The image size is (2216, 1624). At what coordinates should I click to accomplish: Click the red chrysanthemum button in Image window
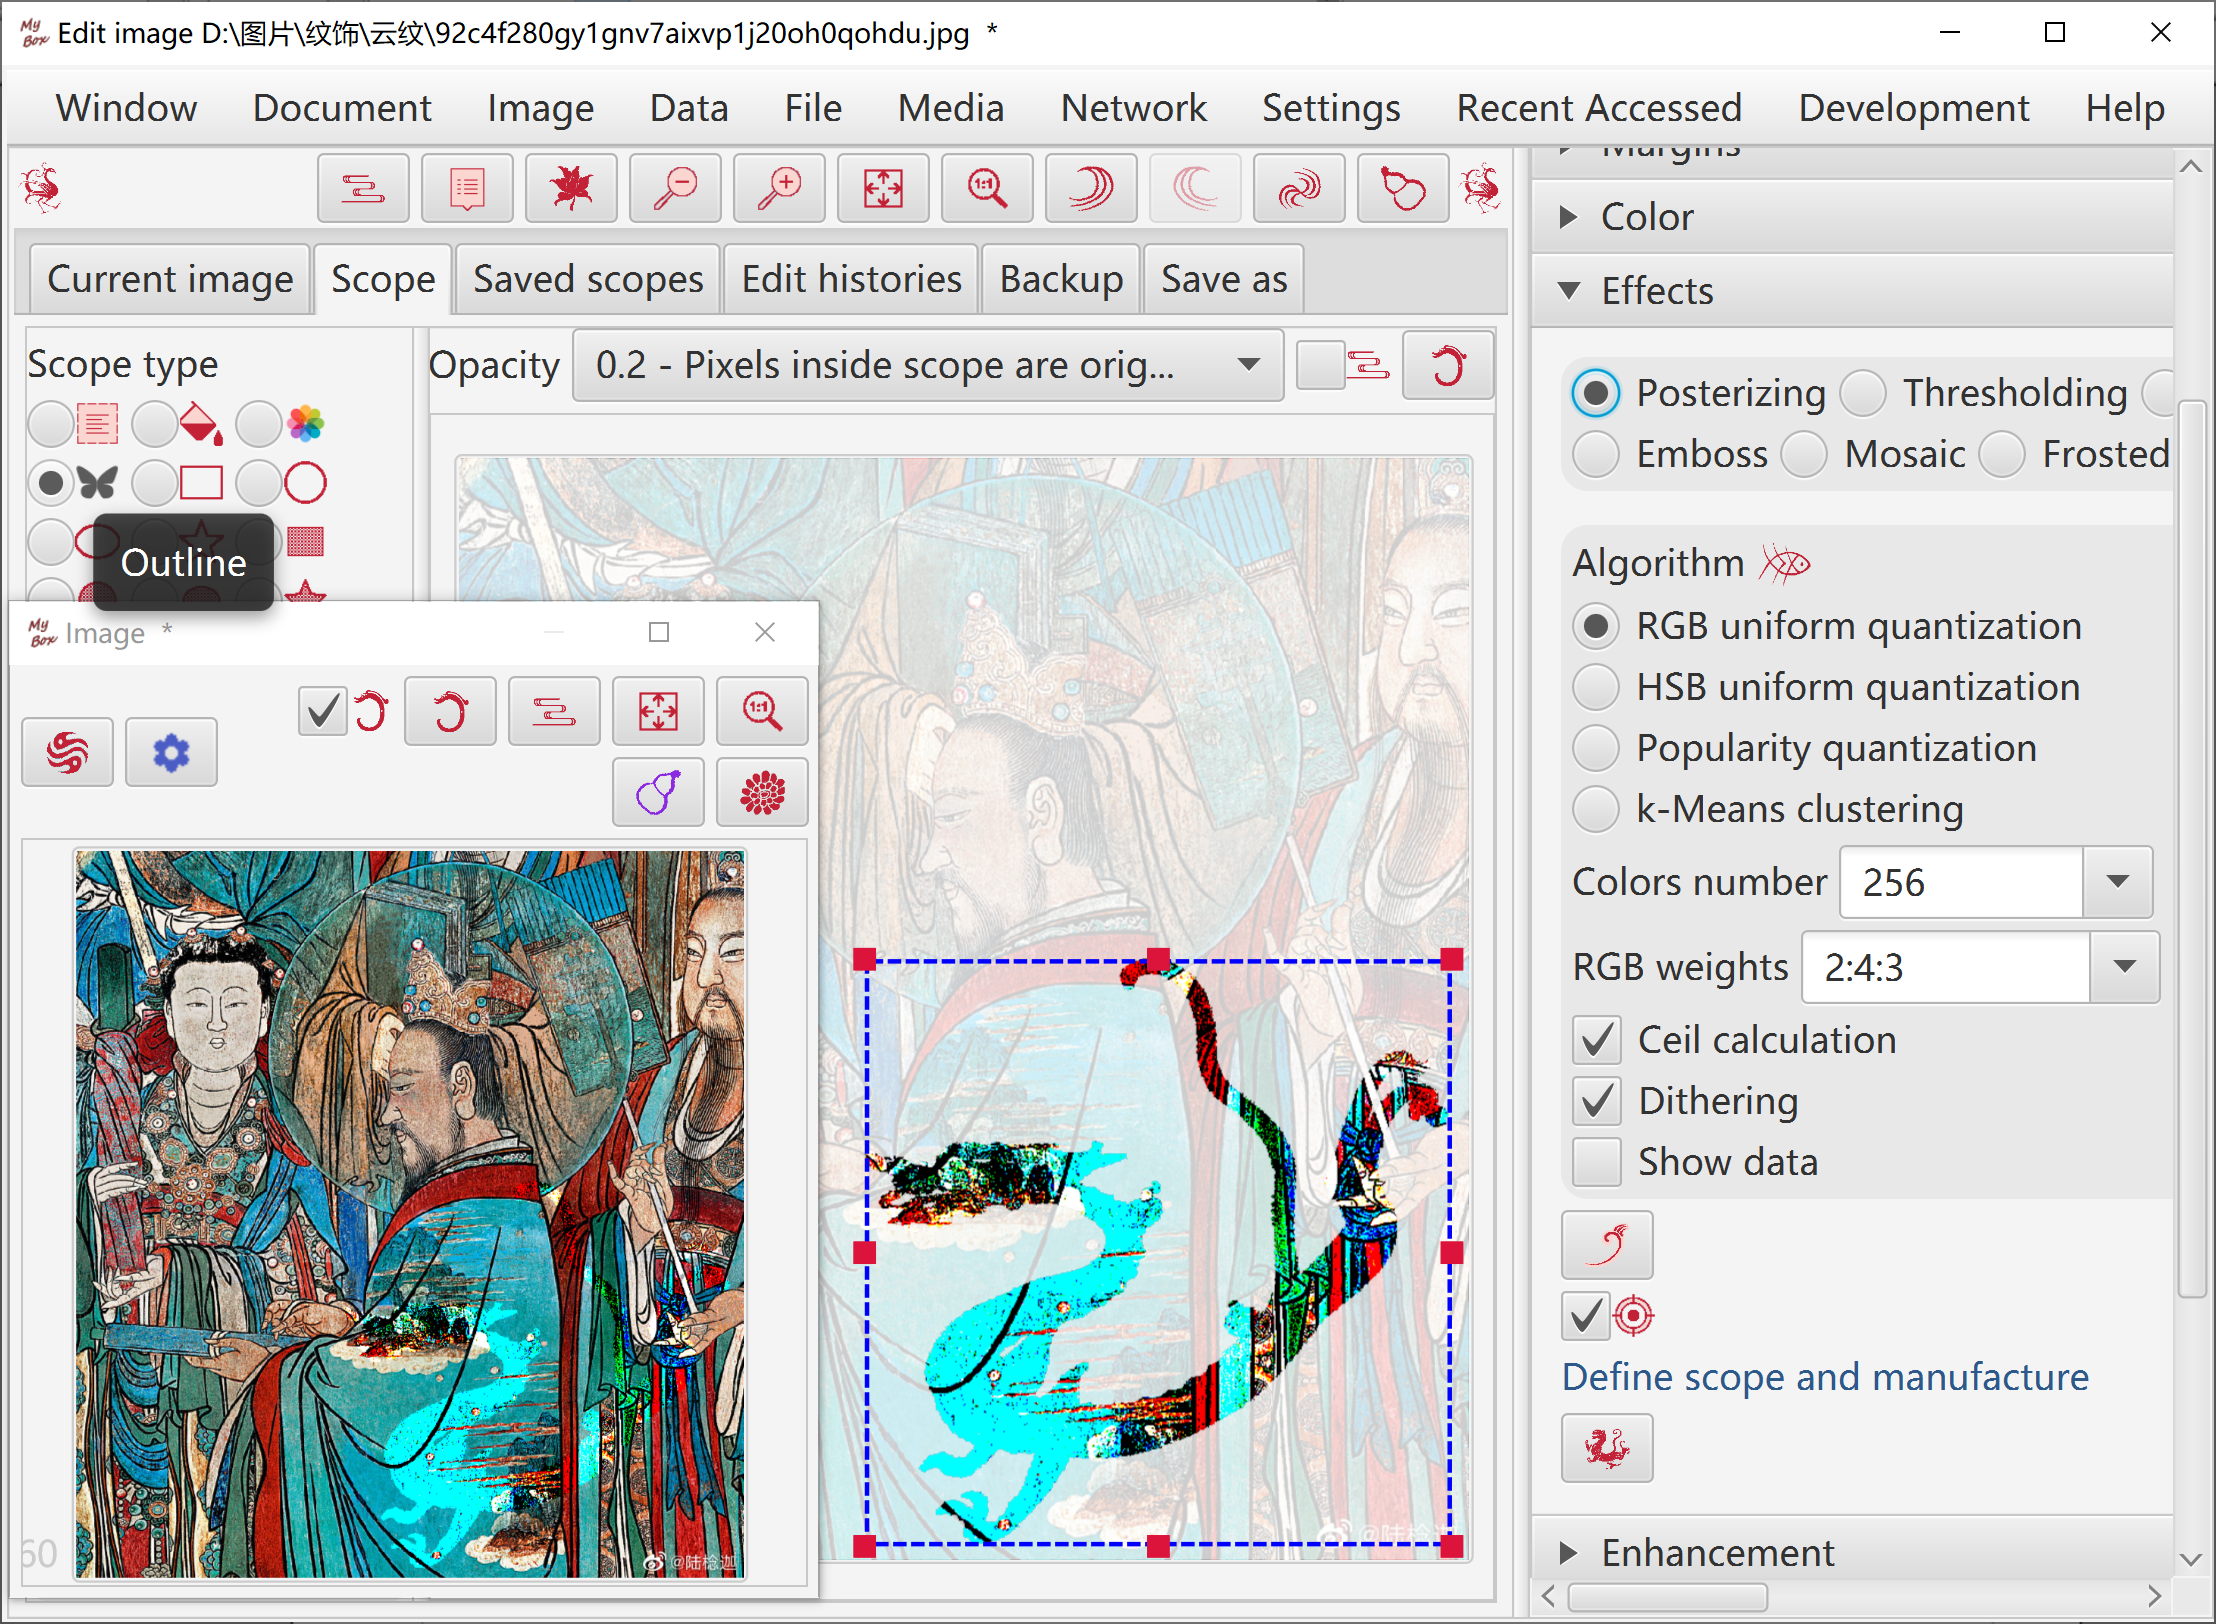coord(762,792)
